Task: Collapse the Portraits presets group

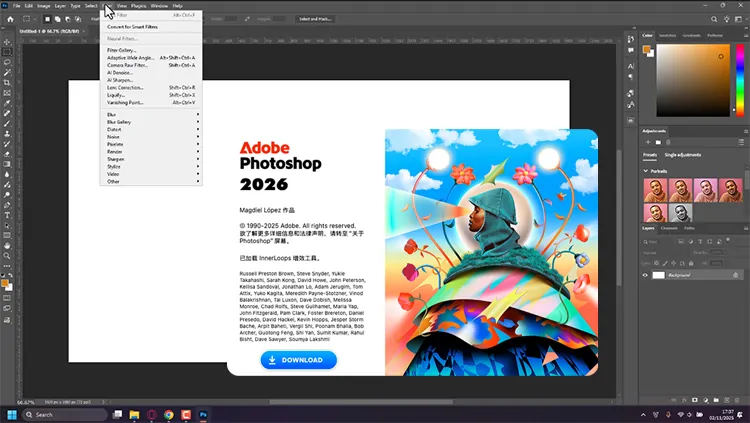Action: point(645,171)
